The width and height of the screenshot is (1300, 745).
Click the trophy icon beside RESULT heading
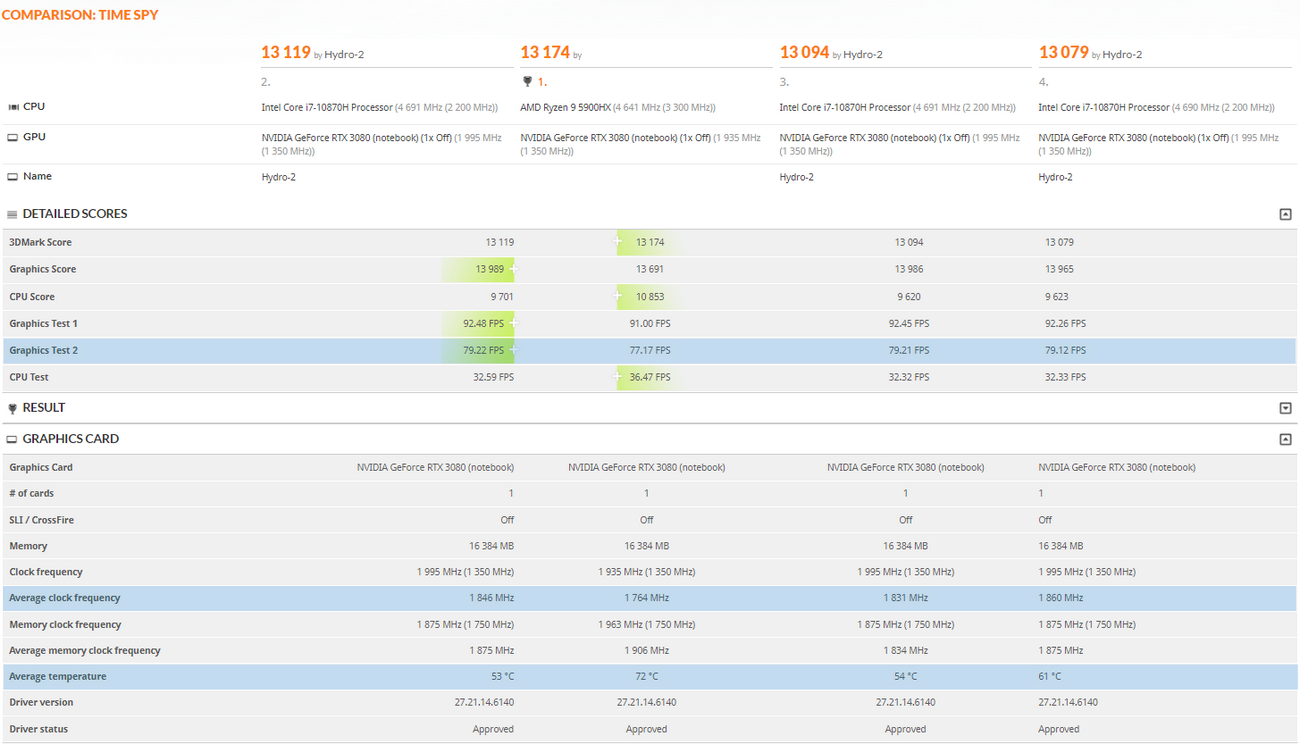[x=12, y=408]
